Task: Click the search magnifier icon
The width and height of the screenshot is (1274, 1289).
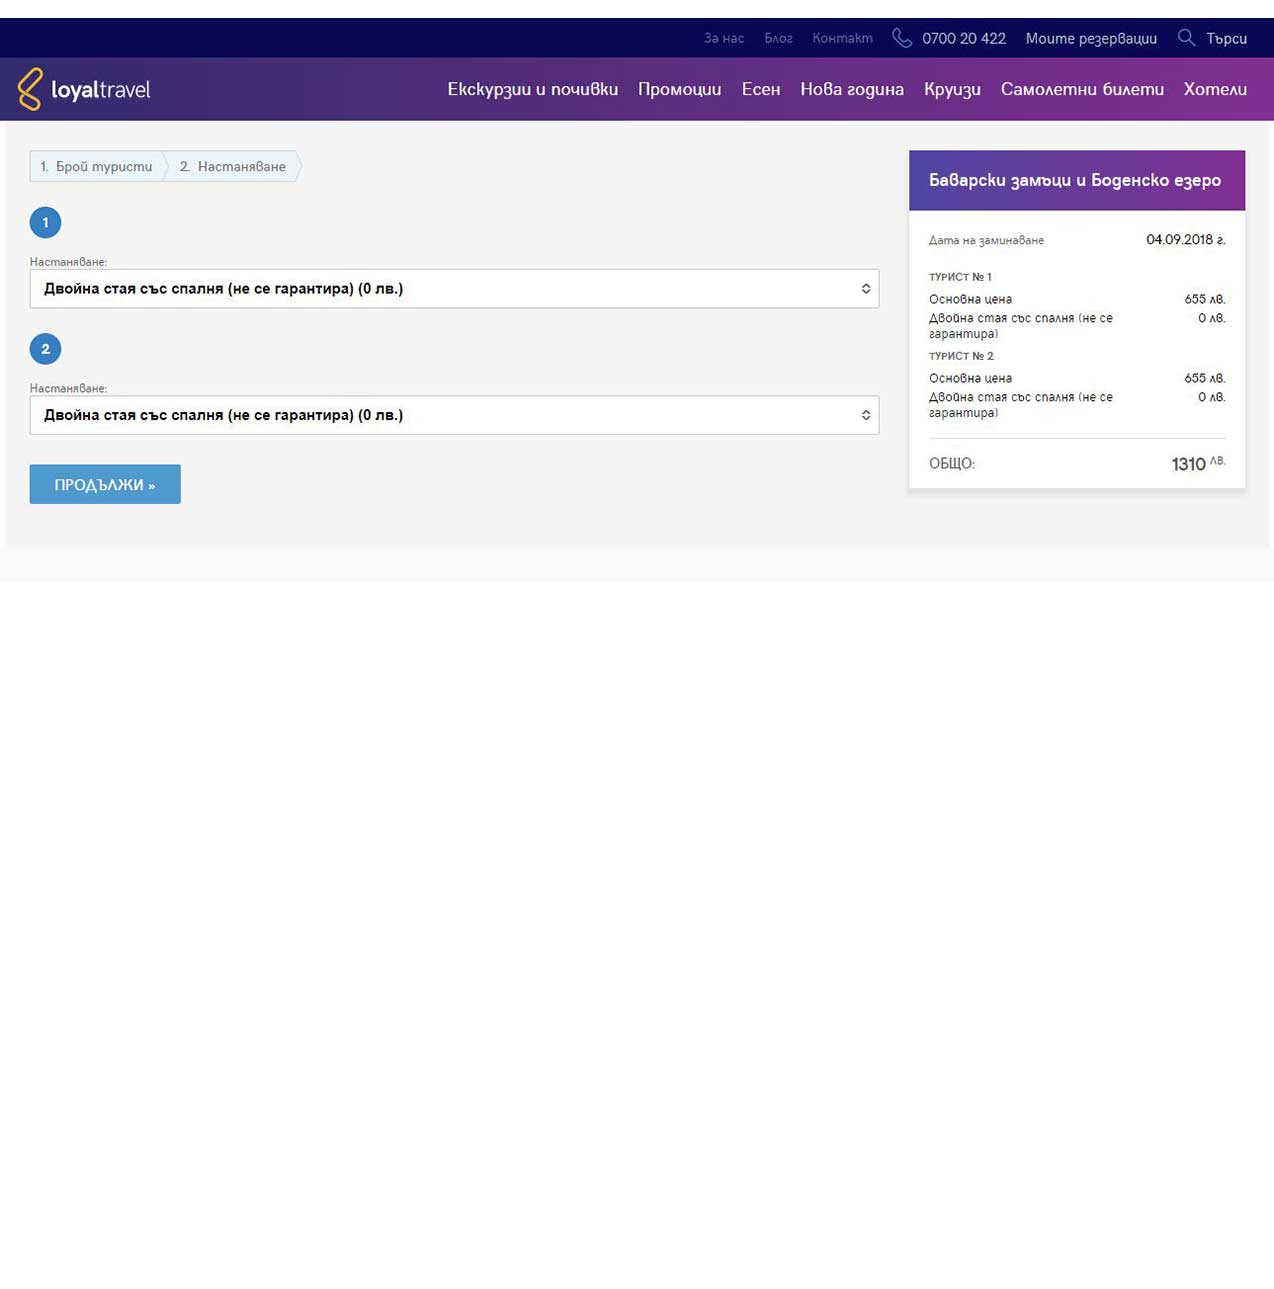Action: (1186, 38)
